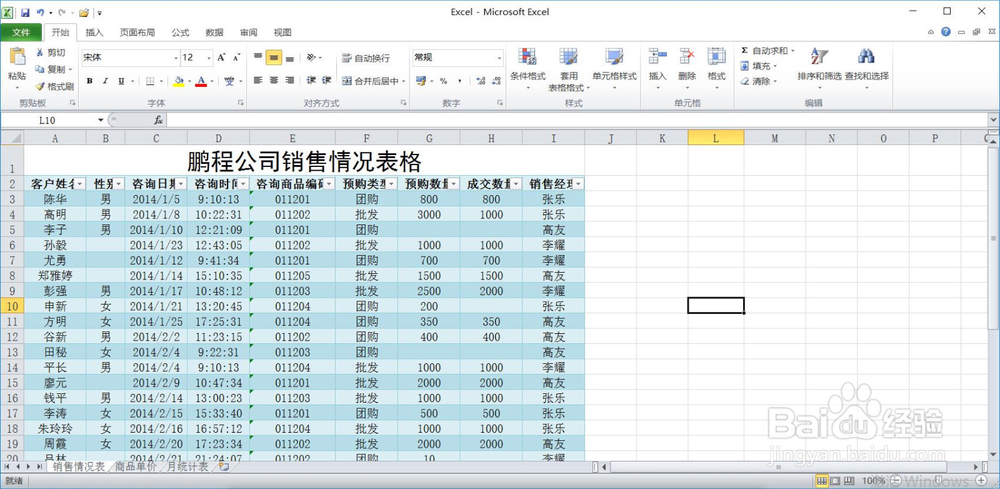Image resolution: width=1000 pixels, height=489 pixels.
Task: Switch to the 插入 Insert tab
Action: (94, 32)
